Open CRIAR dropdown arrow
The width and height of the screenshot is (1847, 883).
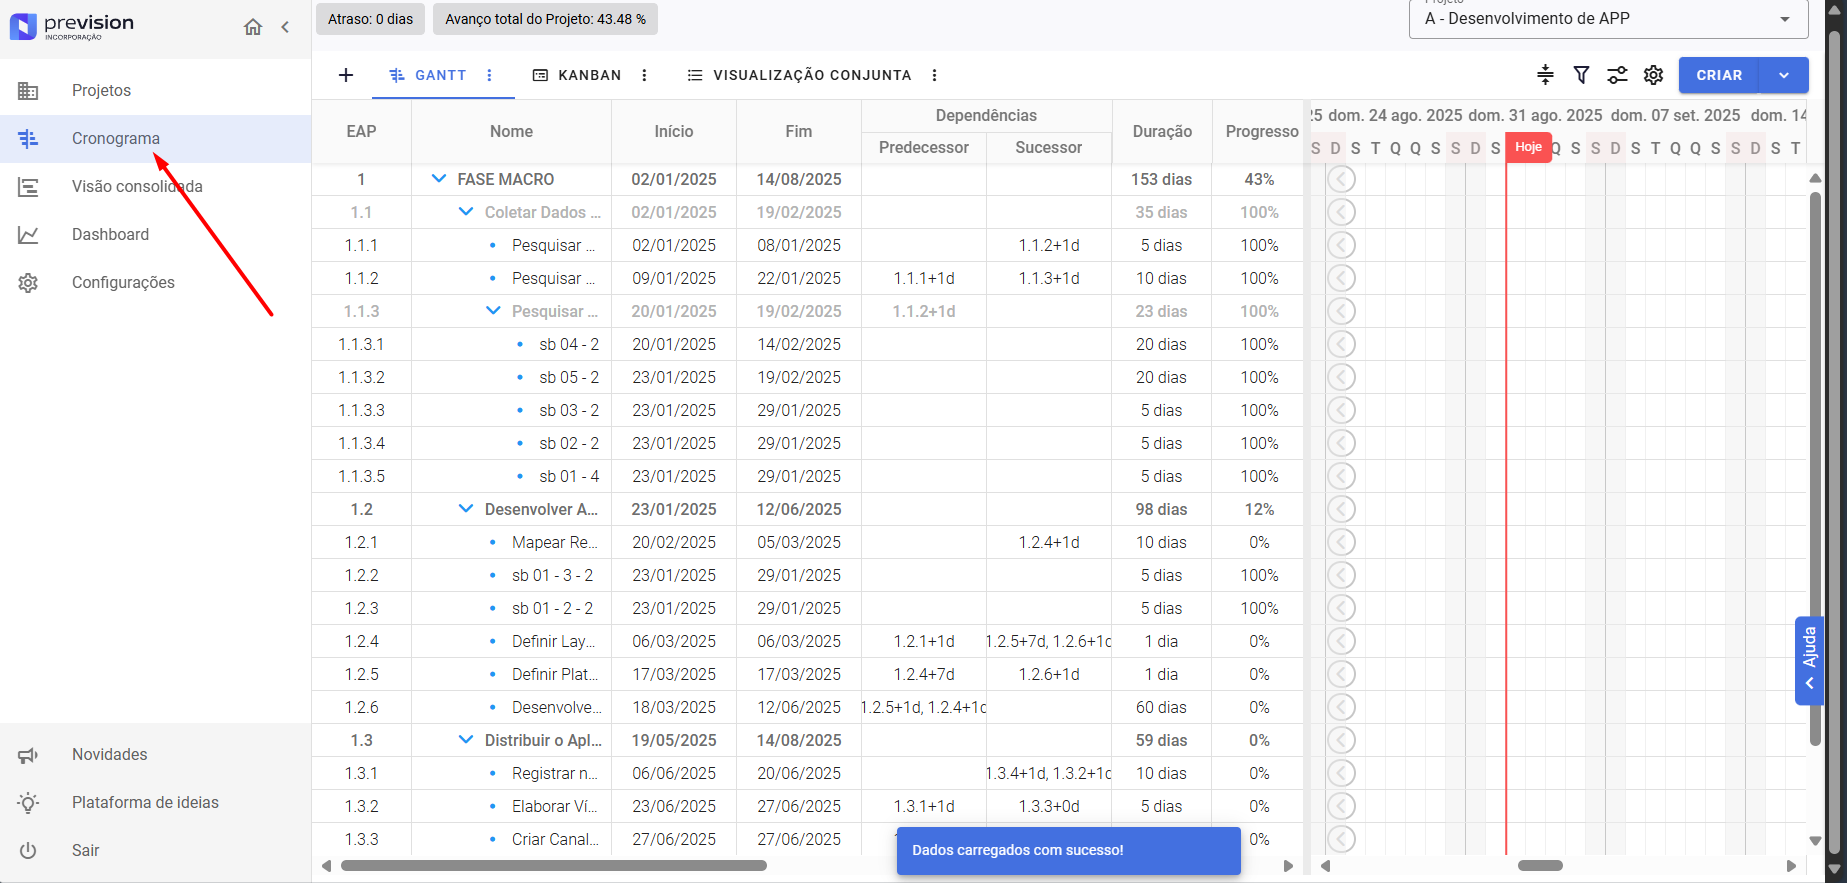(x=1784, y=75)
